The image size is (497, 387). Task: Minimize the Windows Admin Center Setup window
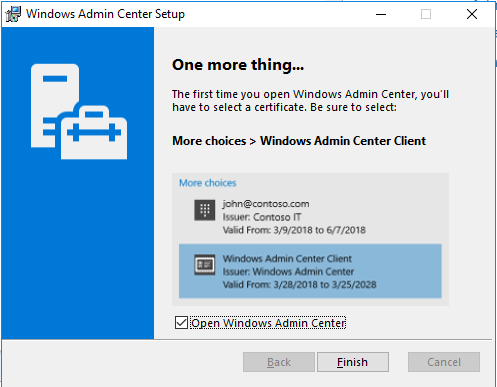click(381, 14)
